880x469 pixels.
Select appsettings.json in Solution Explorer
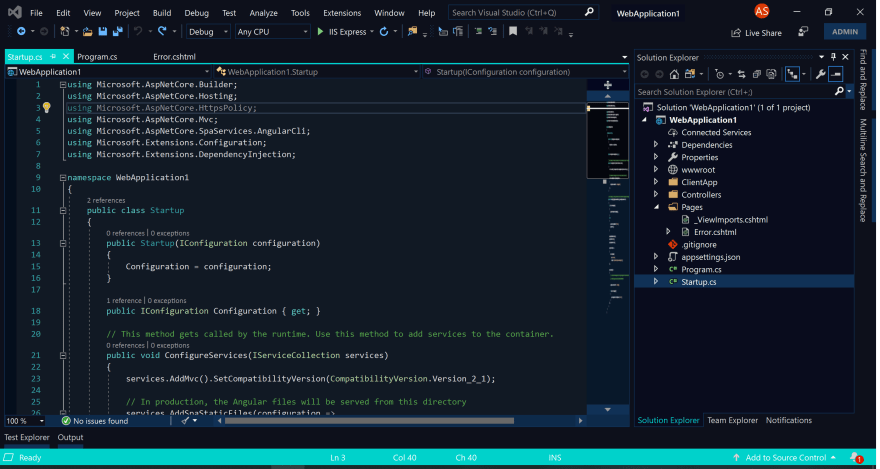711,257
